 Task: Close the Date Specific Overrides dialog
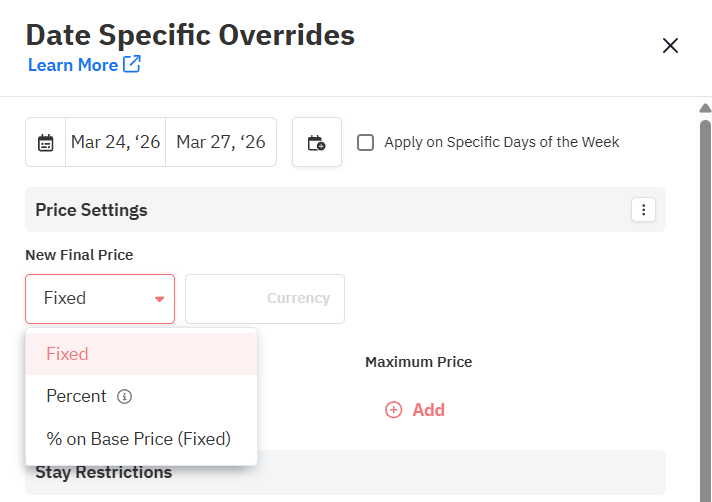(670, 45)
